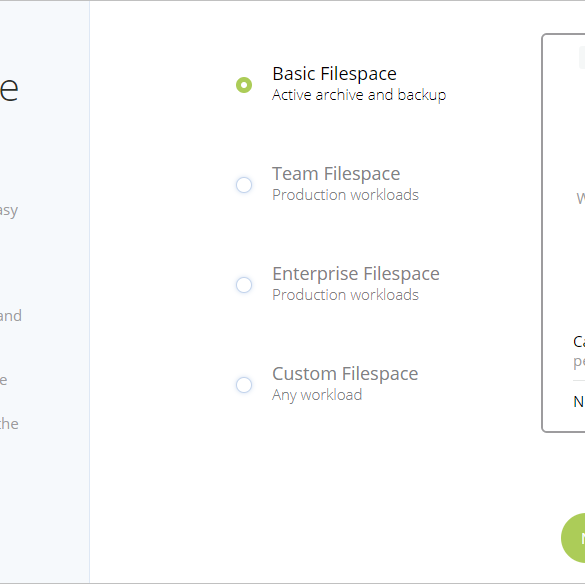Click the green round button at bottom right

point(573,538)
